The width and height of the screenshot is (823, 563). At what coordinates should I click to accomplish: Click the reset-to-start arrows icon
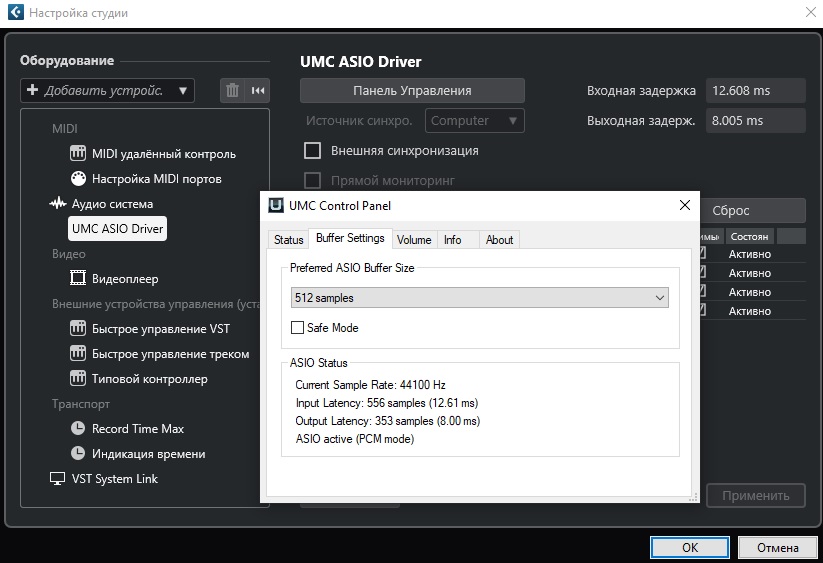258,91
